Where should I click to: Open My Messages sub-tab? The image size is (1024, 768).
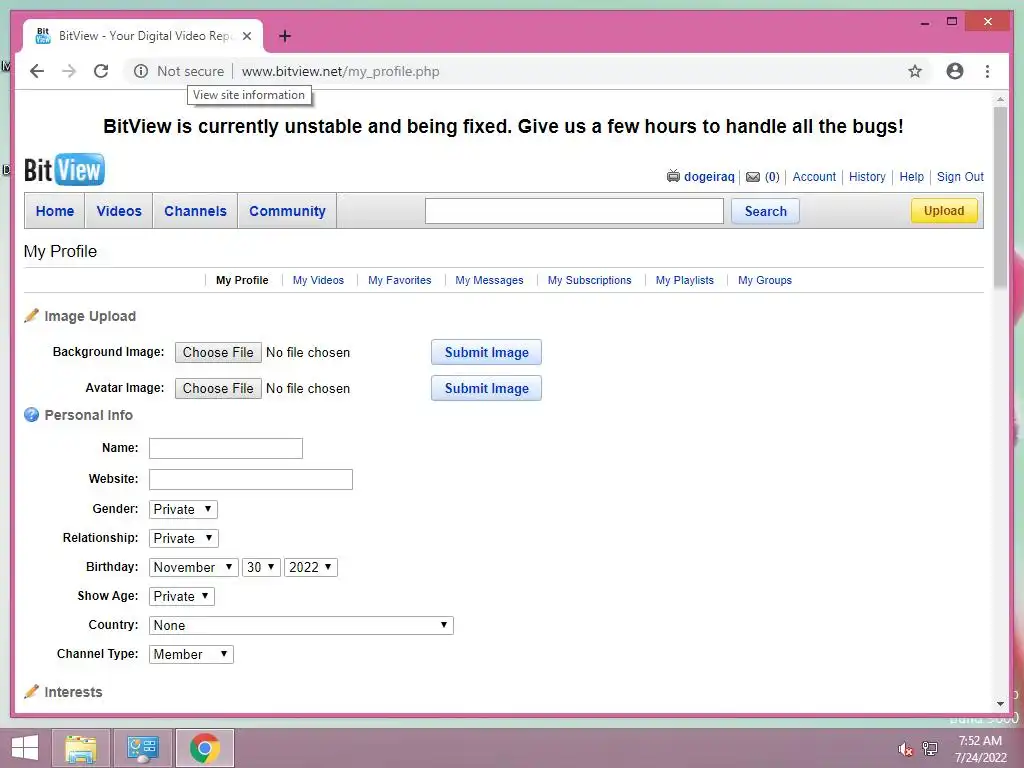pyautogui.click(x=489, y=280)
